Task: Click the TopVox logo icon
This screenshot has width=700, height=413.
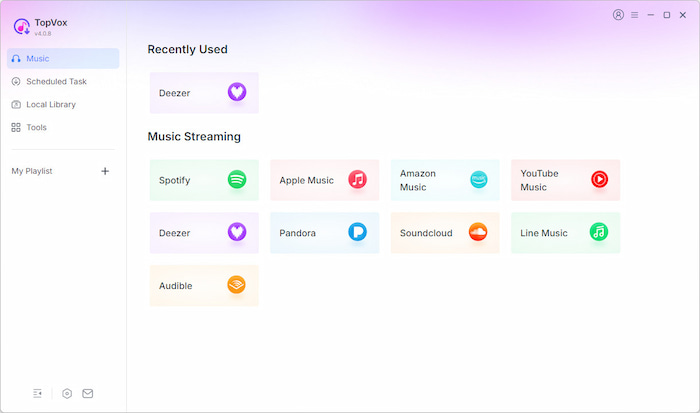Action: (22, 26)
